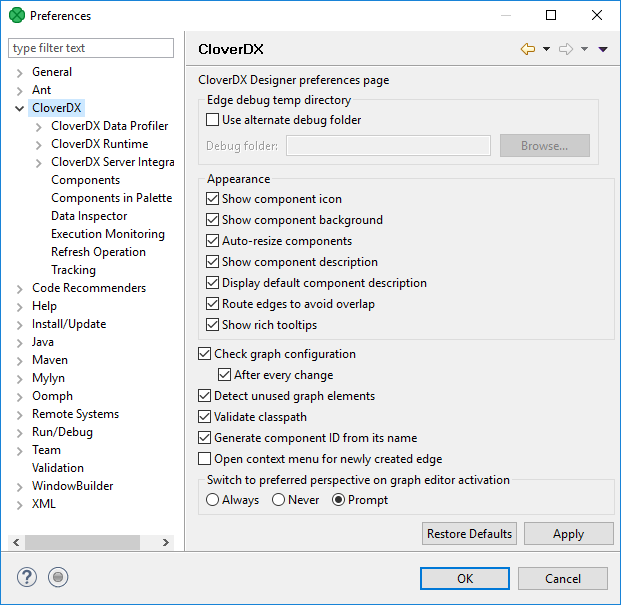Open the Execution Monitoring preferences page
Screen dimensions: 621x605
coord(107,234)
